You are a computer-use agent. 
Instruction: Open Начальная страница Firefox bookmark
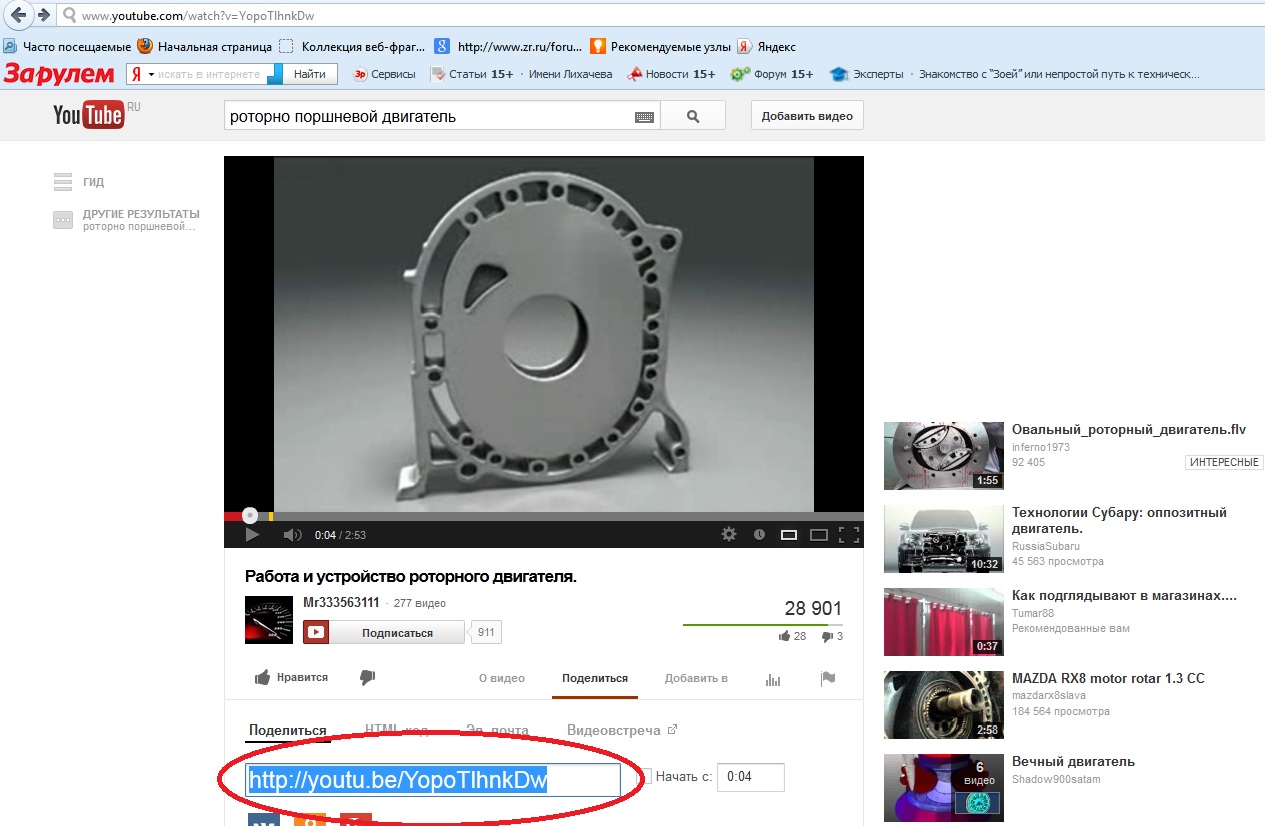pyautogui.click(x=204, y=46)
